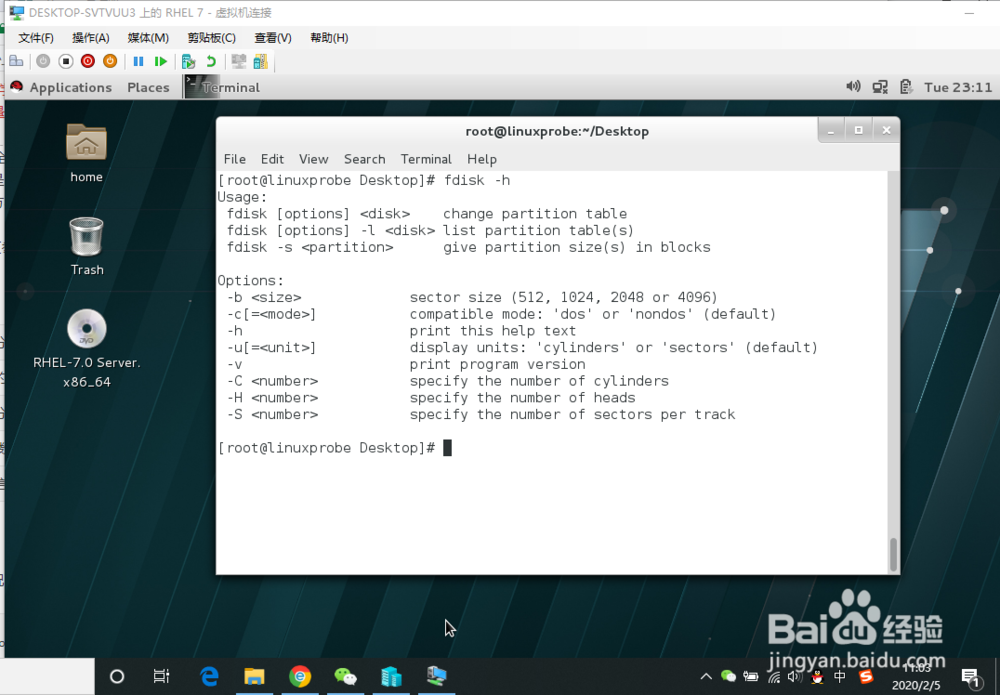Open the Search menu in terminal
Image resolution: width=1000 pixels, height=695 pixels.
pos(364,159)
